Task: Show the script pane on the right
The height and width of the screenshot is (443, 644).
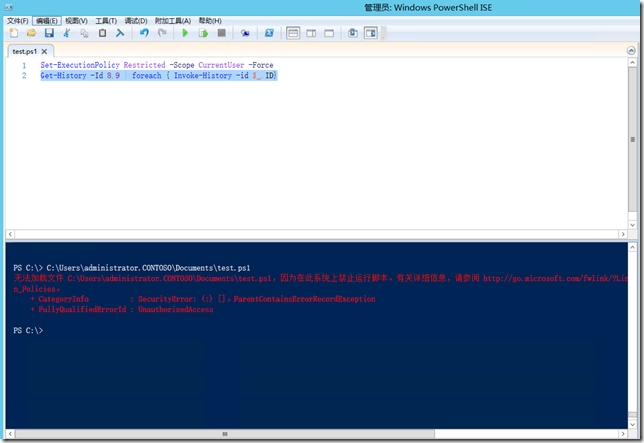Action: 311,33
